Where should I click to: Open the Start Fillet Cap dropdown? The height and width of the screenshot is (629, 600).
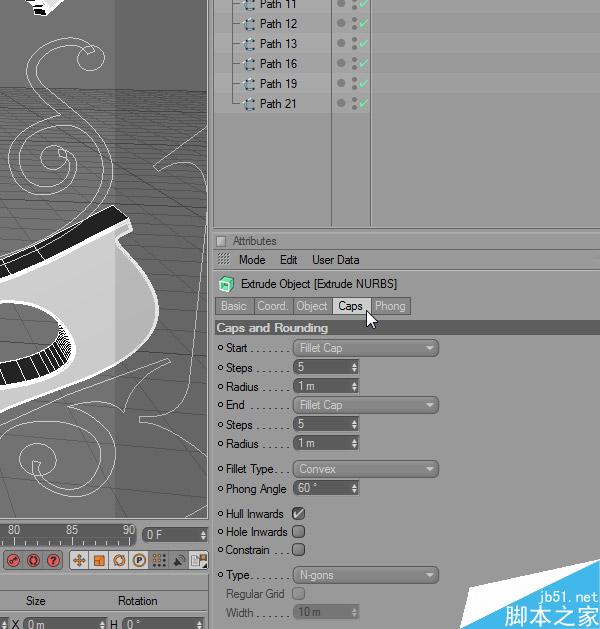coord(366,348)
